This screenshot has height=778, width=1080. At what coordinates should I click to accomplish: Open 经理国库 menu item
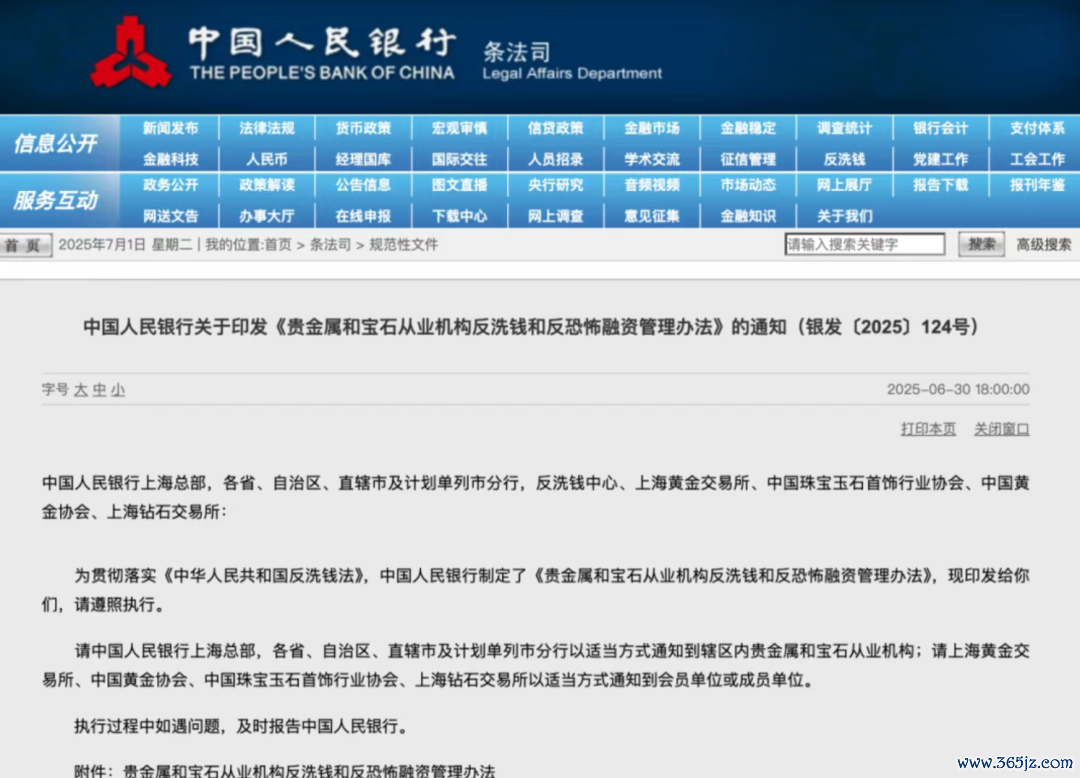pos(363,160)
